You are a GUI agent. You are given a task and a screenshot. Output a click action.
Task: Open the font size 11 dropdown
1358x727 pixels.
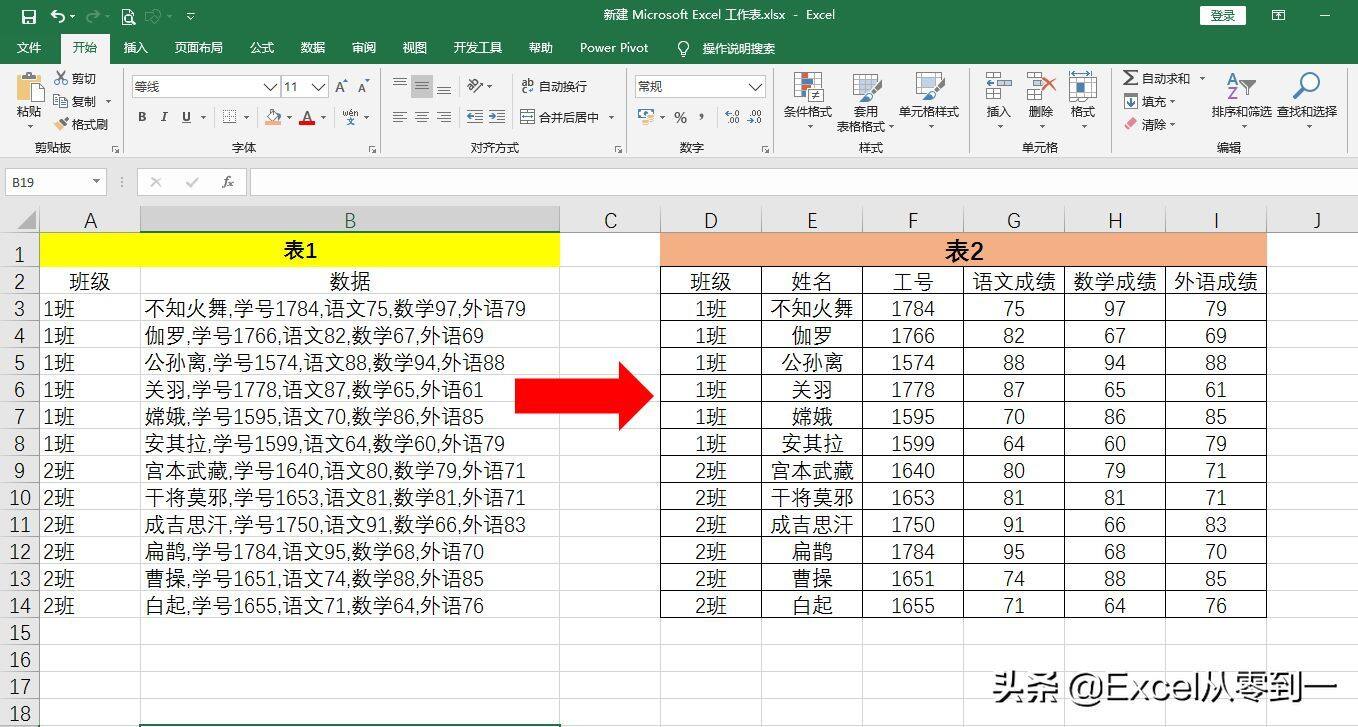[x=319, y=87]
